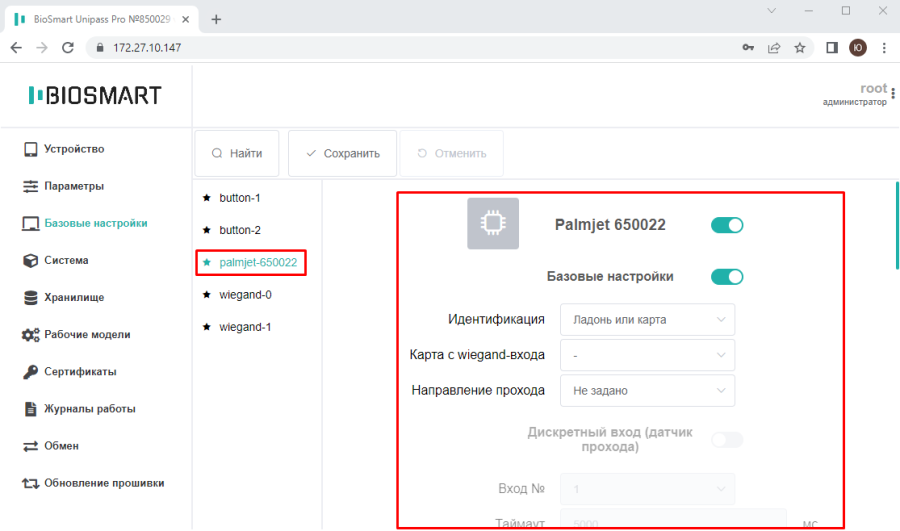The width and height of the screenshot is (900, 531).
Task: Toggle the Дискретный вход switch
Action: (727, 440)
